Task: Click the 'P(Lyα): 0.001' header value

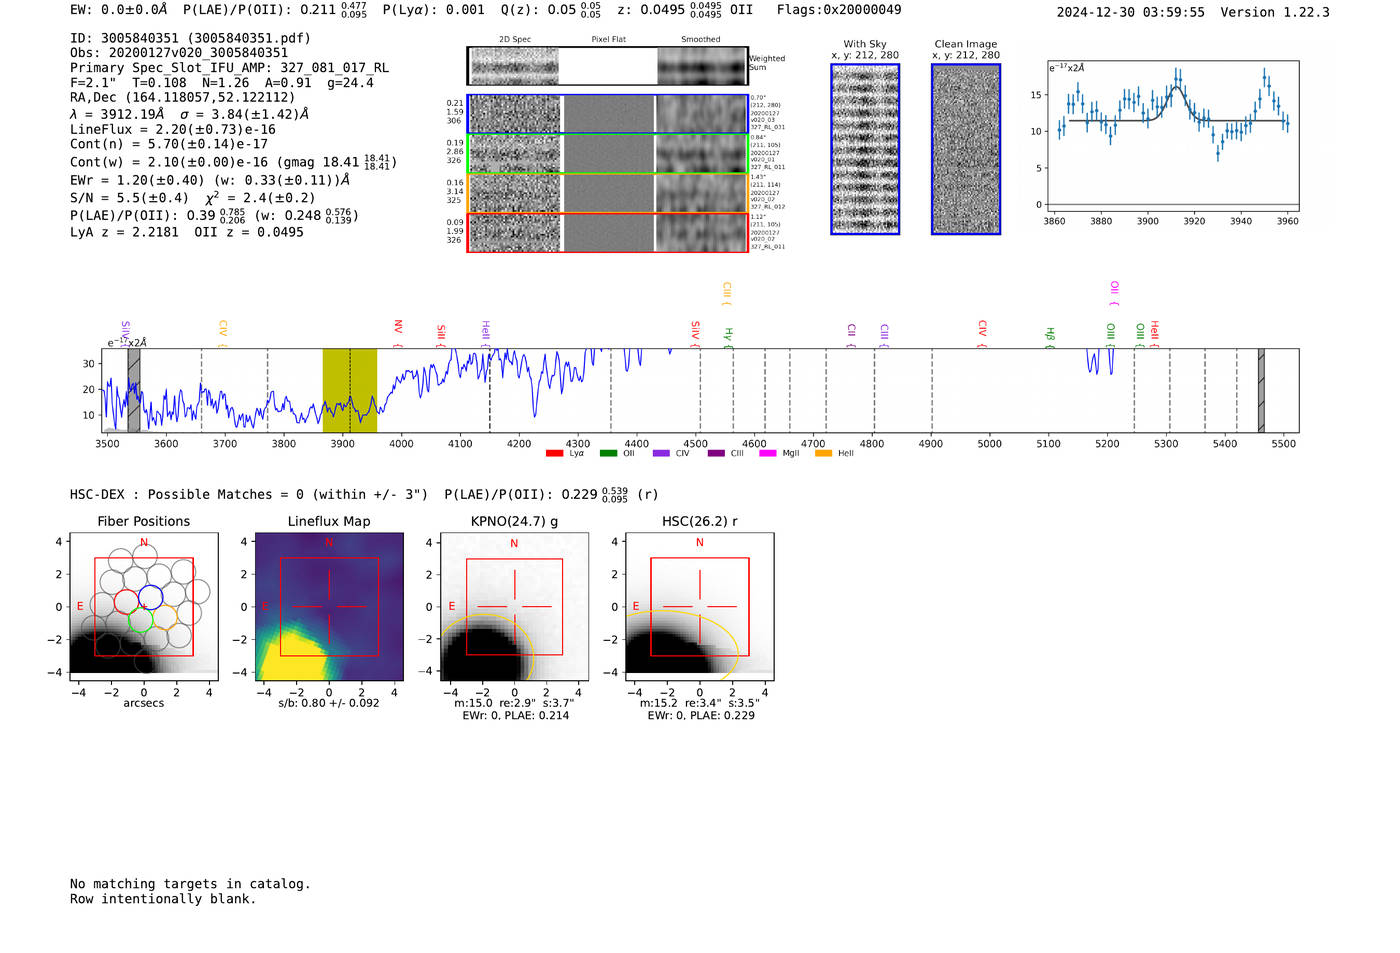Action: tap(434, 10)
